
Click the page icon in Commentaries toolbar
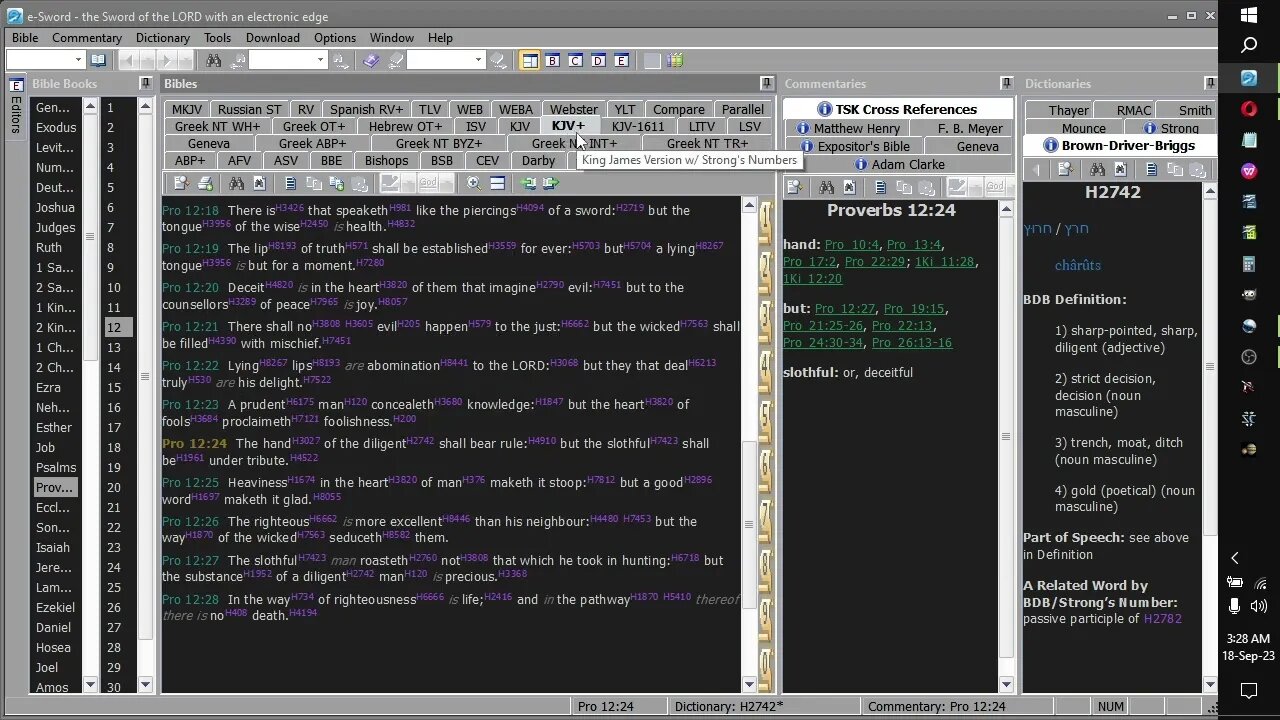coord(880,187)
